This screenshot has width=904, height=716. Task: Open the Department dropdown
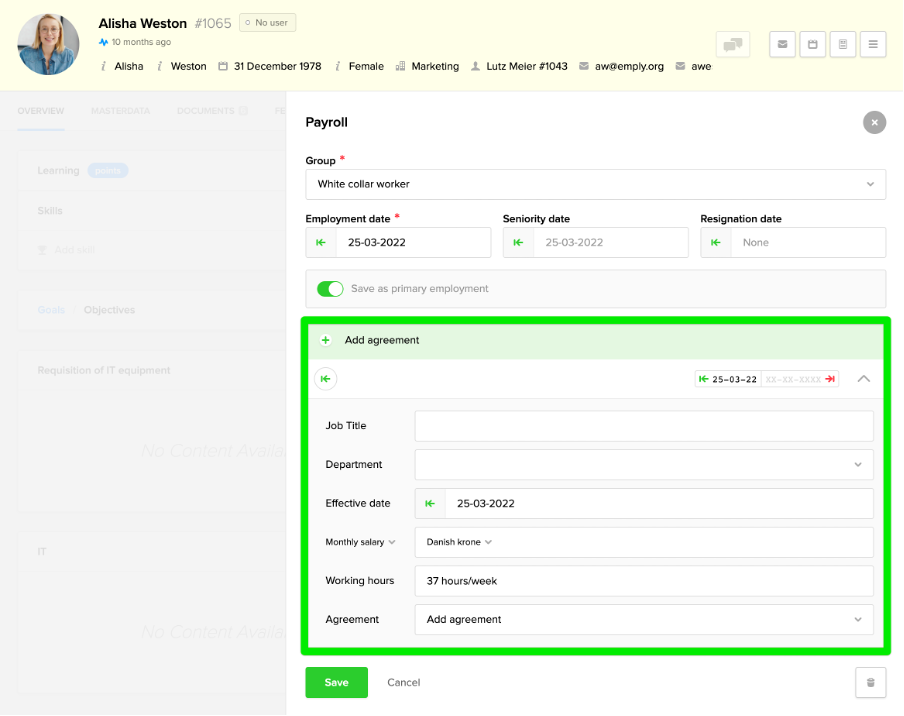643,465
